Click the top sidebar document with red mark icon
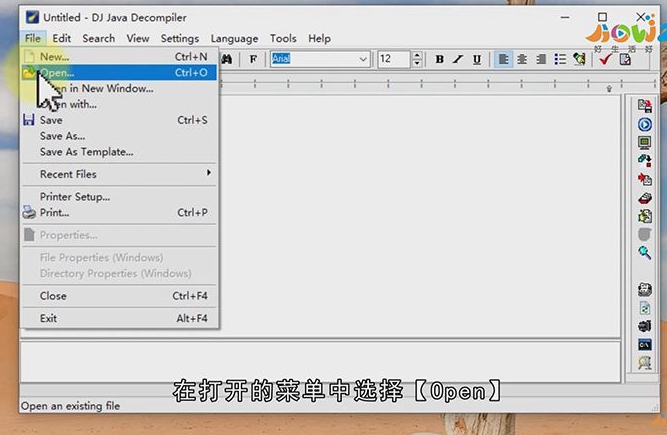The height and width of the screenshot is (435, 667). 644,105
